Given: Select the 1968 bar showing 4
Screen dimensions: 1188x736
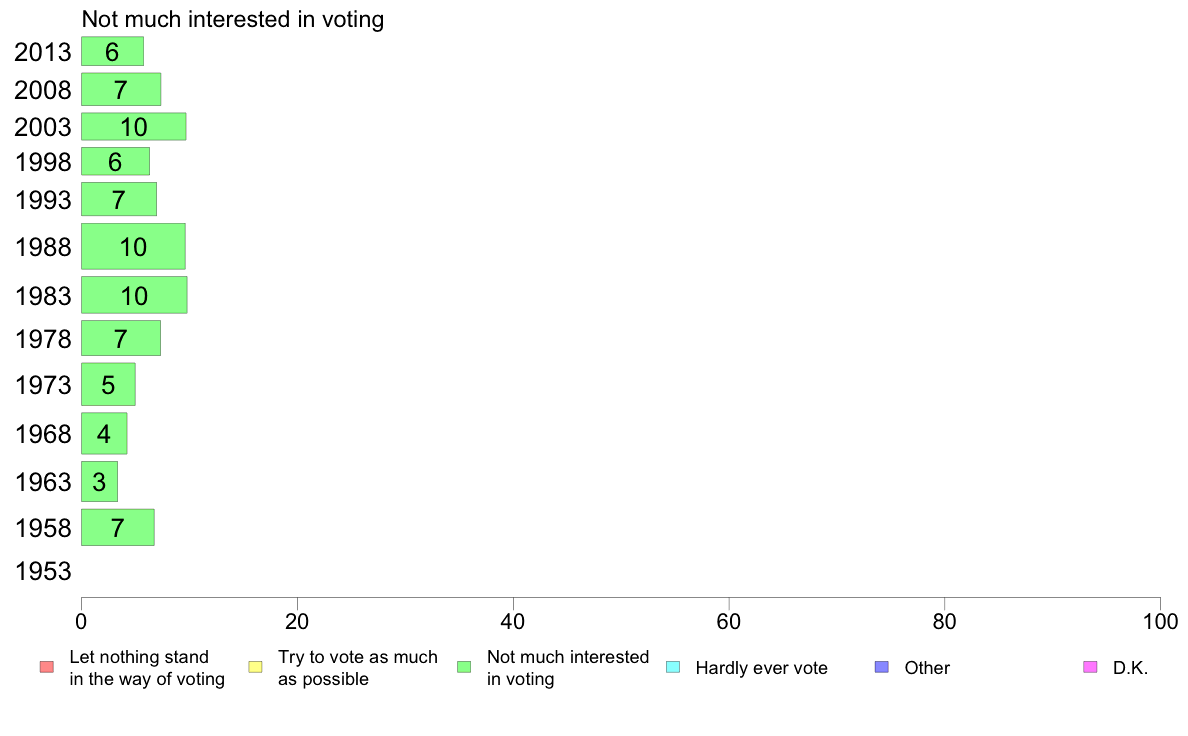Looking at the screenshot, I should click(x=104, y=434).
